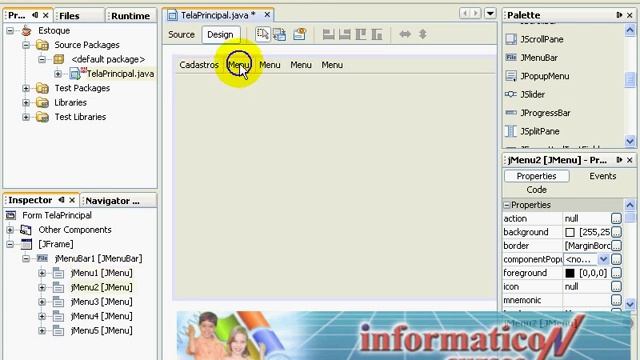Open editor for foreground color property
This screenshot has width=640, height=360.
[616, 273]
